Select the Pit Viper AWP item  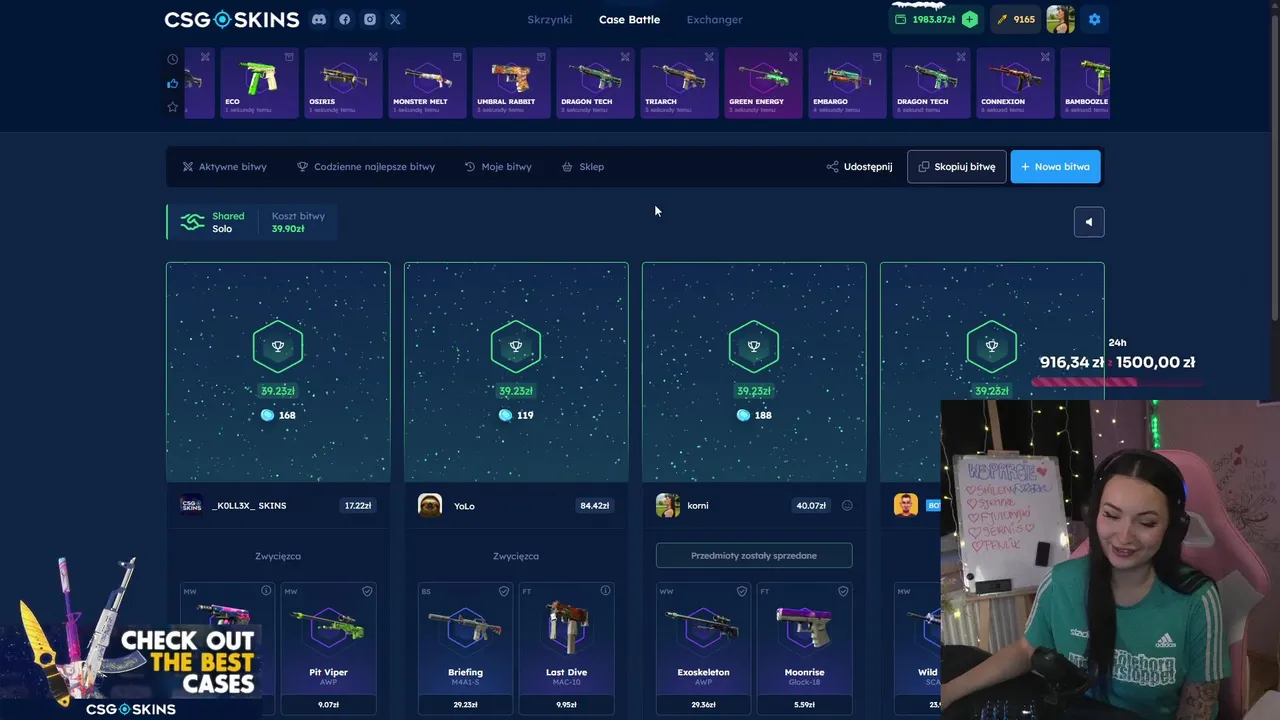328,648
